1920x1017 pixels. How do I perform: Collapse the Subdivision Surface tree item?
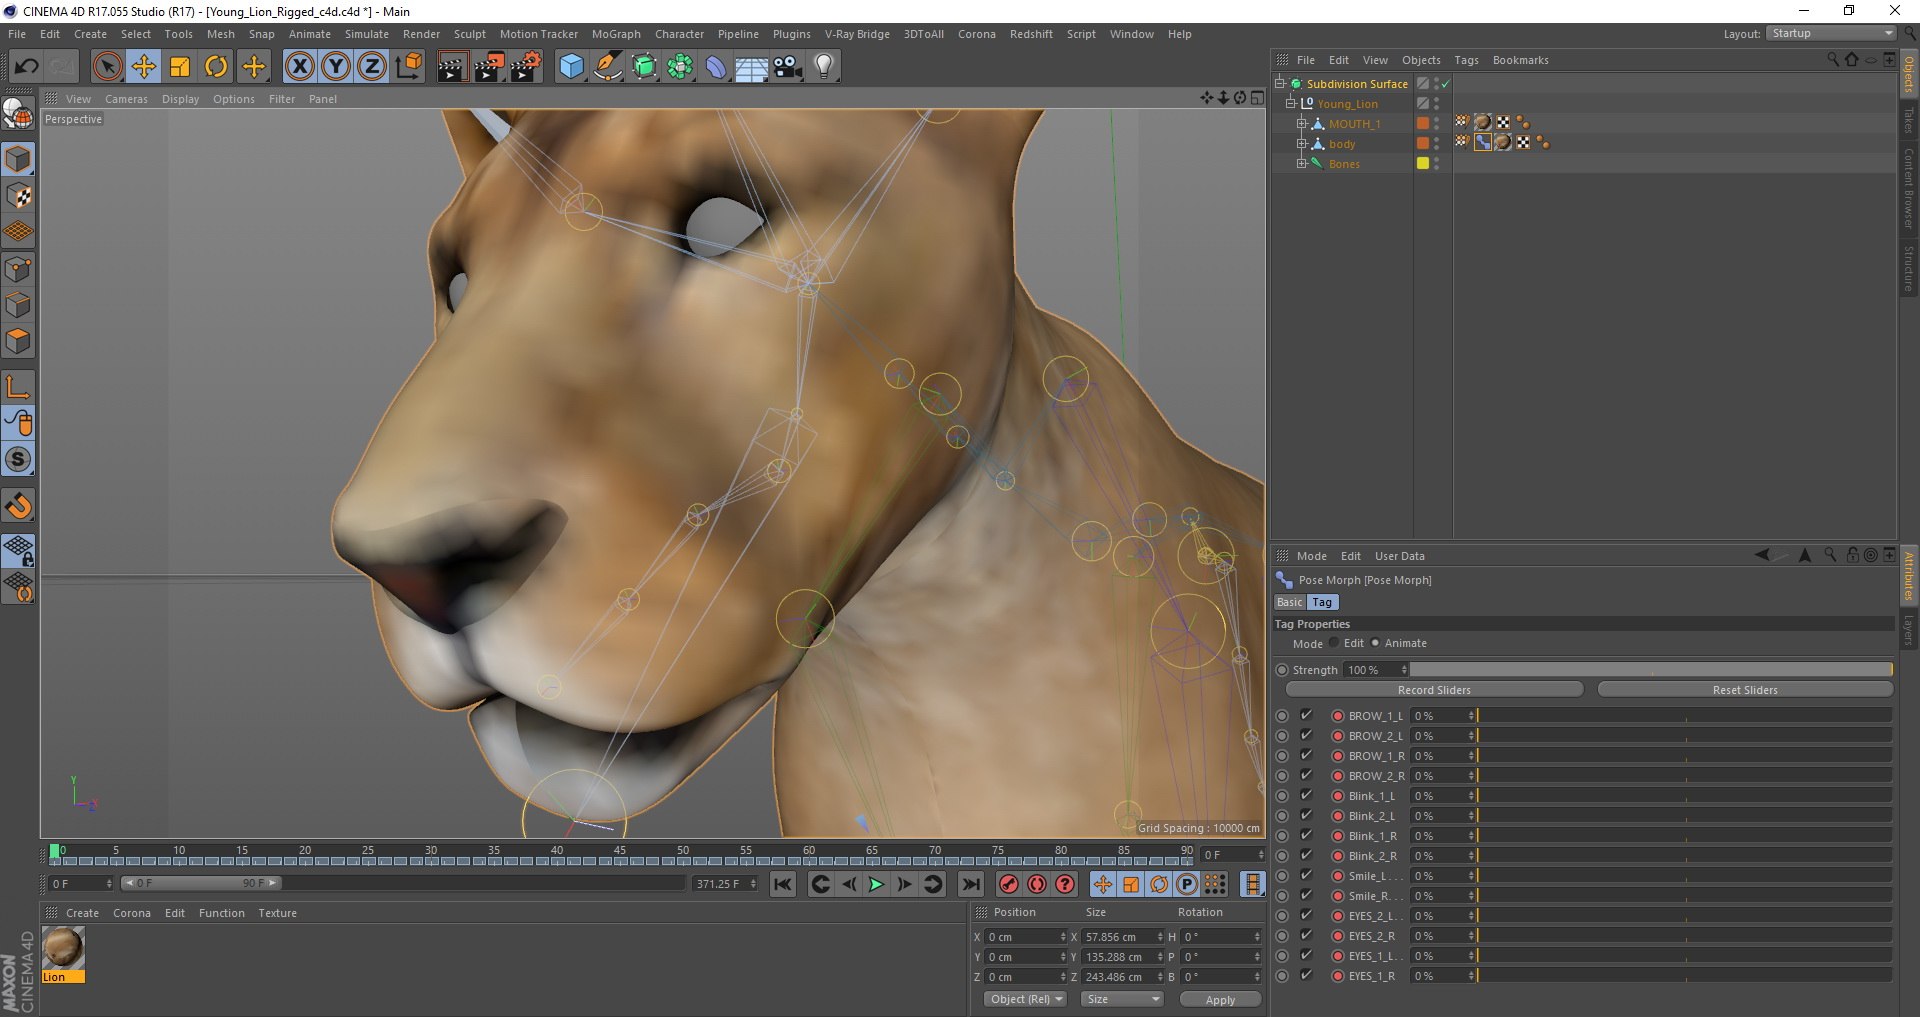pyautogui.click(x=1280, y=84)
